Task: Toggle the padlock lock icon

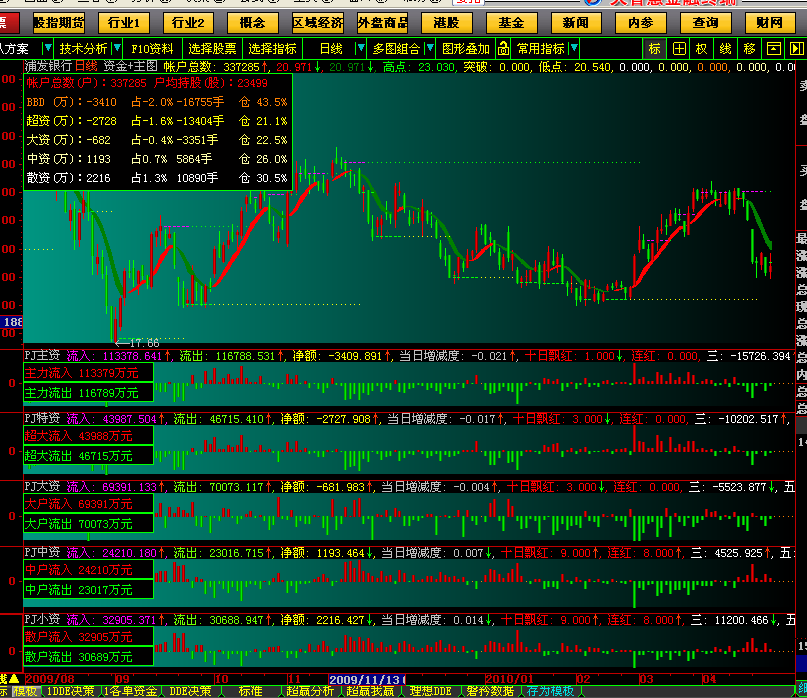Action: (x=503, y=49)
